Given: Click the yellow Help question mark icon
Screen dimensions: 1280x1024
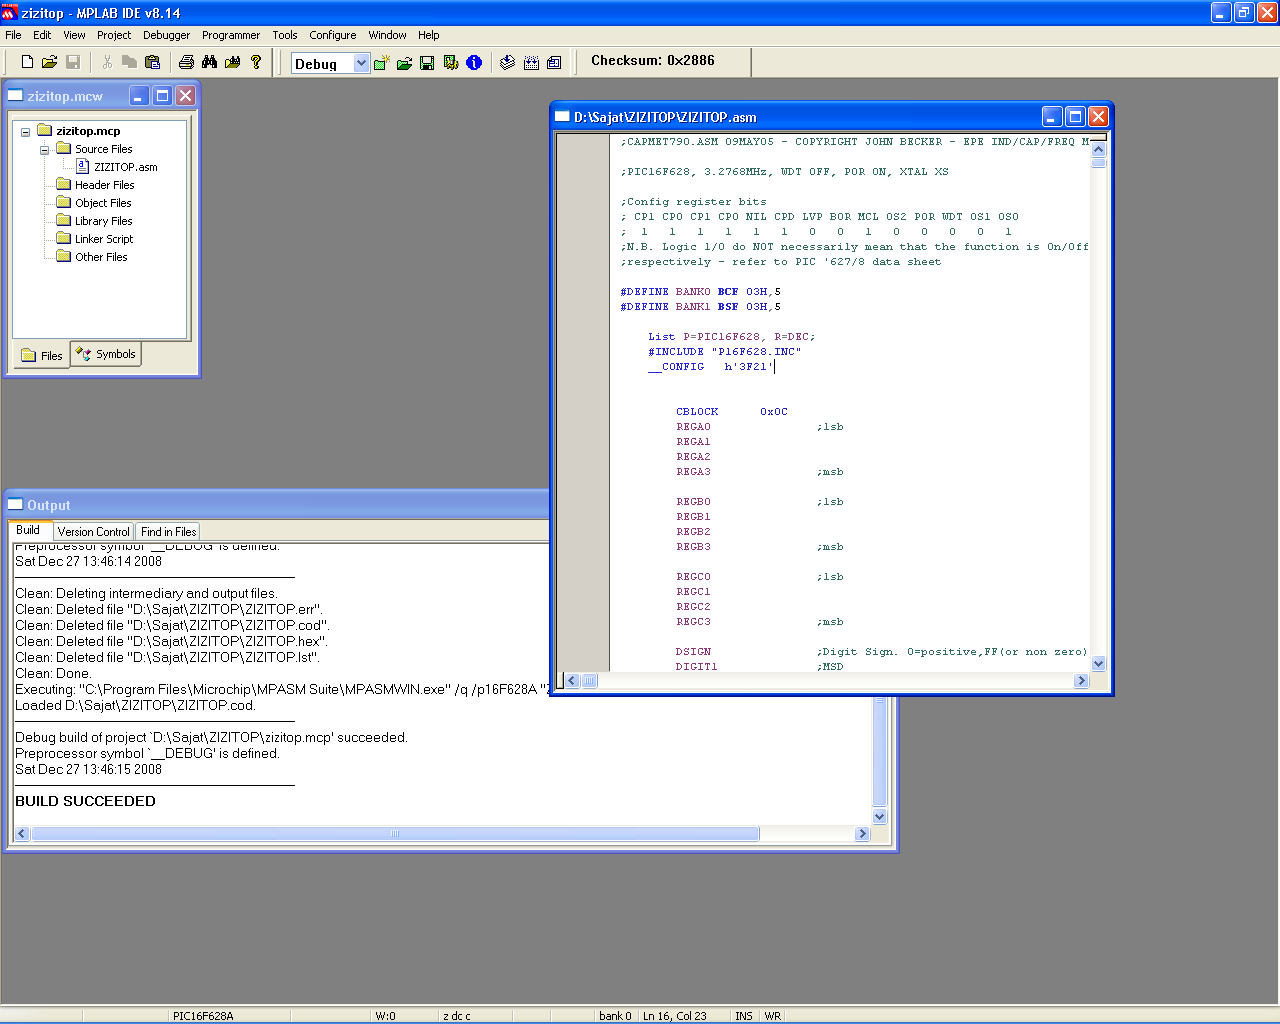Looking at the screenshot, I should tap(256, 62).
